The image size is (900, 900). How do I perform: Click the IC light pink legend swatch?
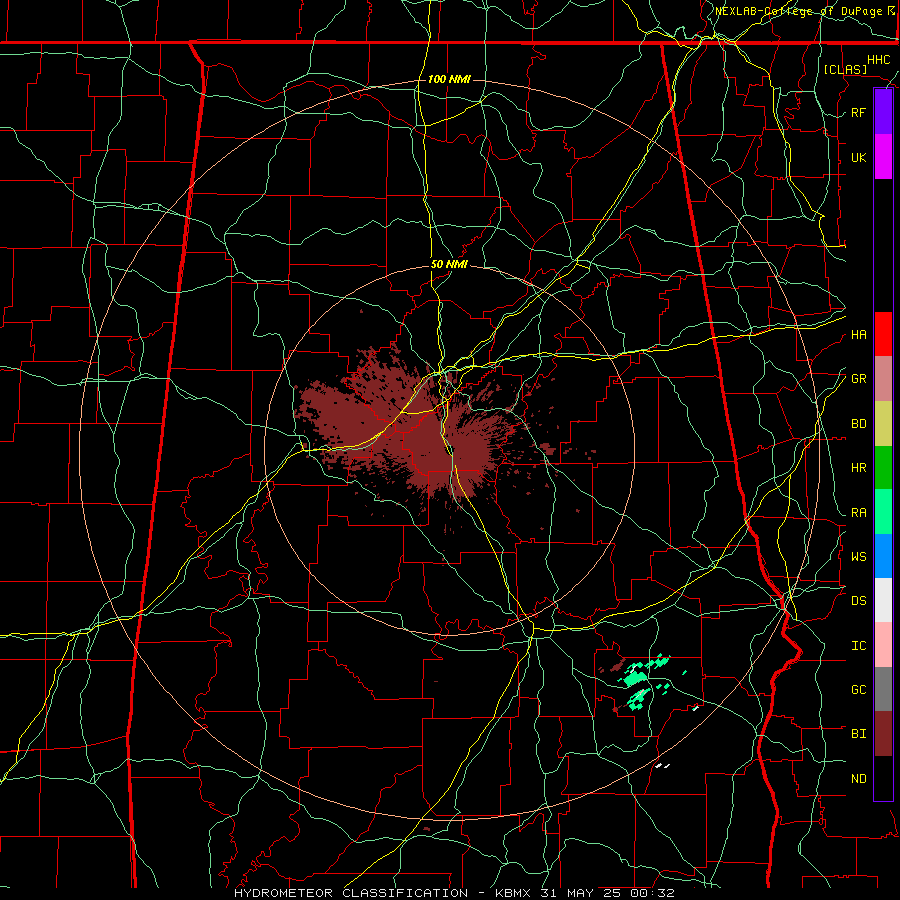[883, 645]
